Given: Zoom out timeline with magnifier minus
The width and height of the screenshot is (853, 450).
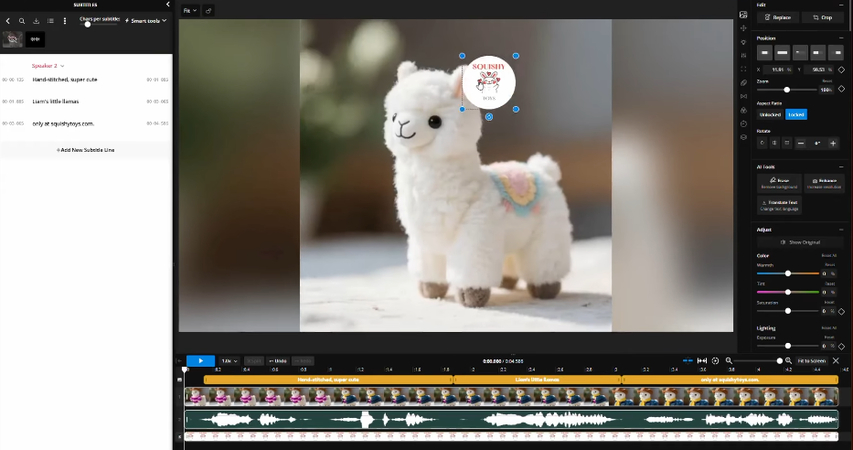Looking at the screenshot, I should [729, 360].
